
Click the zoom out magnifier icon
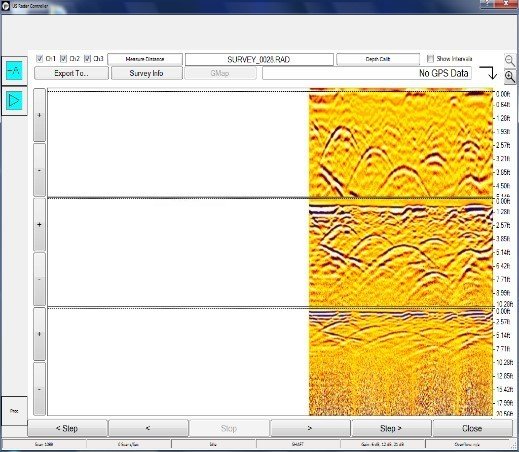(x=510, y=60)
